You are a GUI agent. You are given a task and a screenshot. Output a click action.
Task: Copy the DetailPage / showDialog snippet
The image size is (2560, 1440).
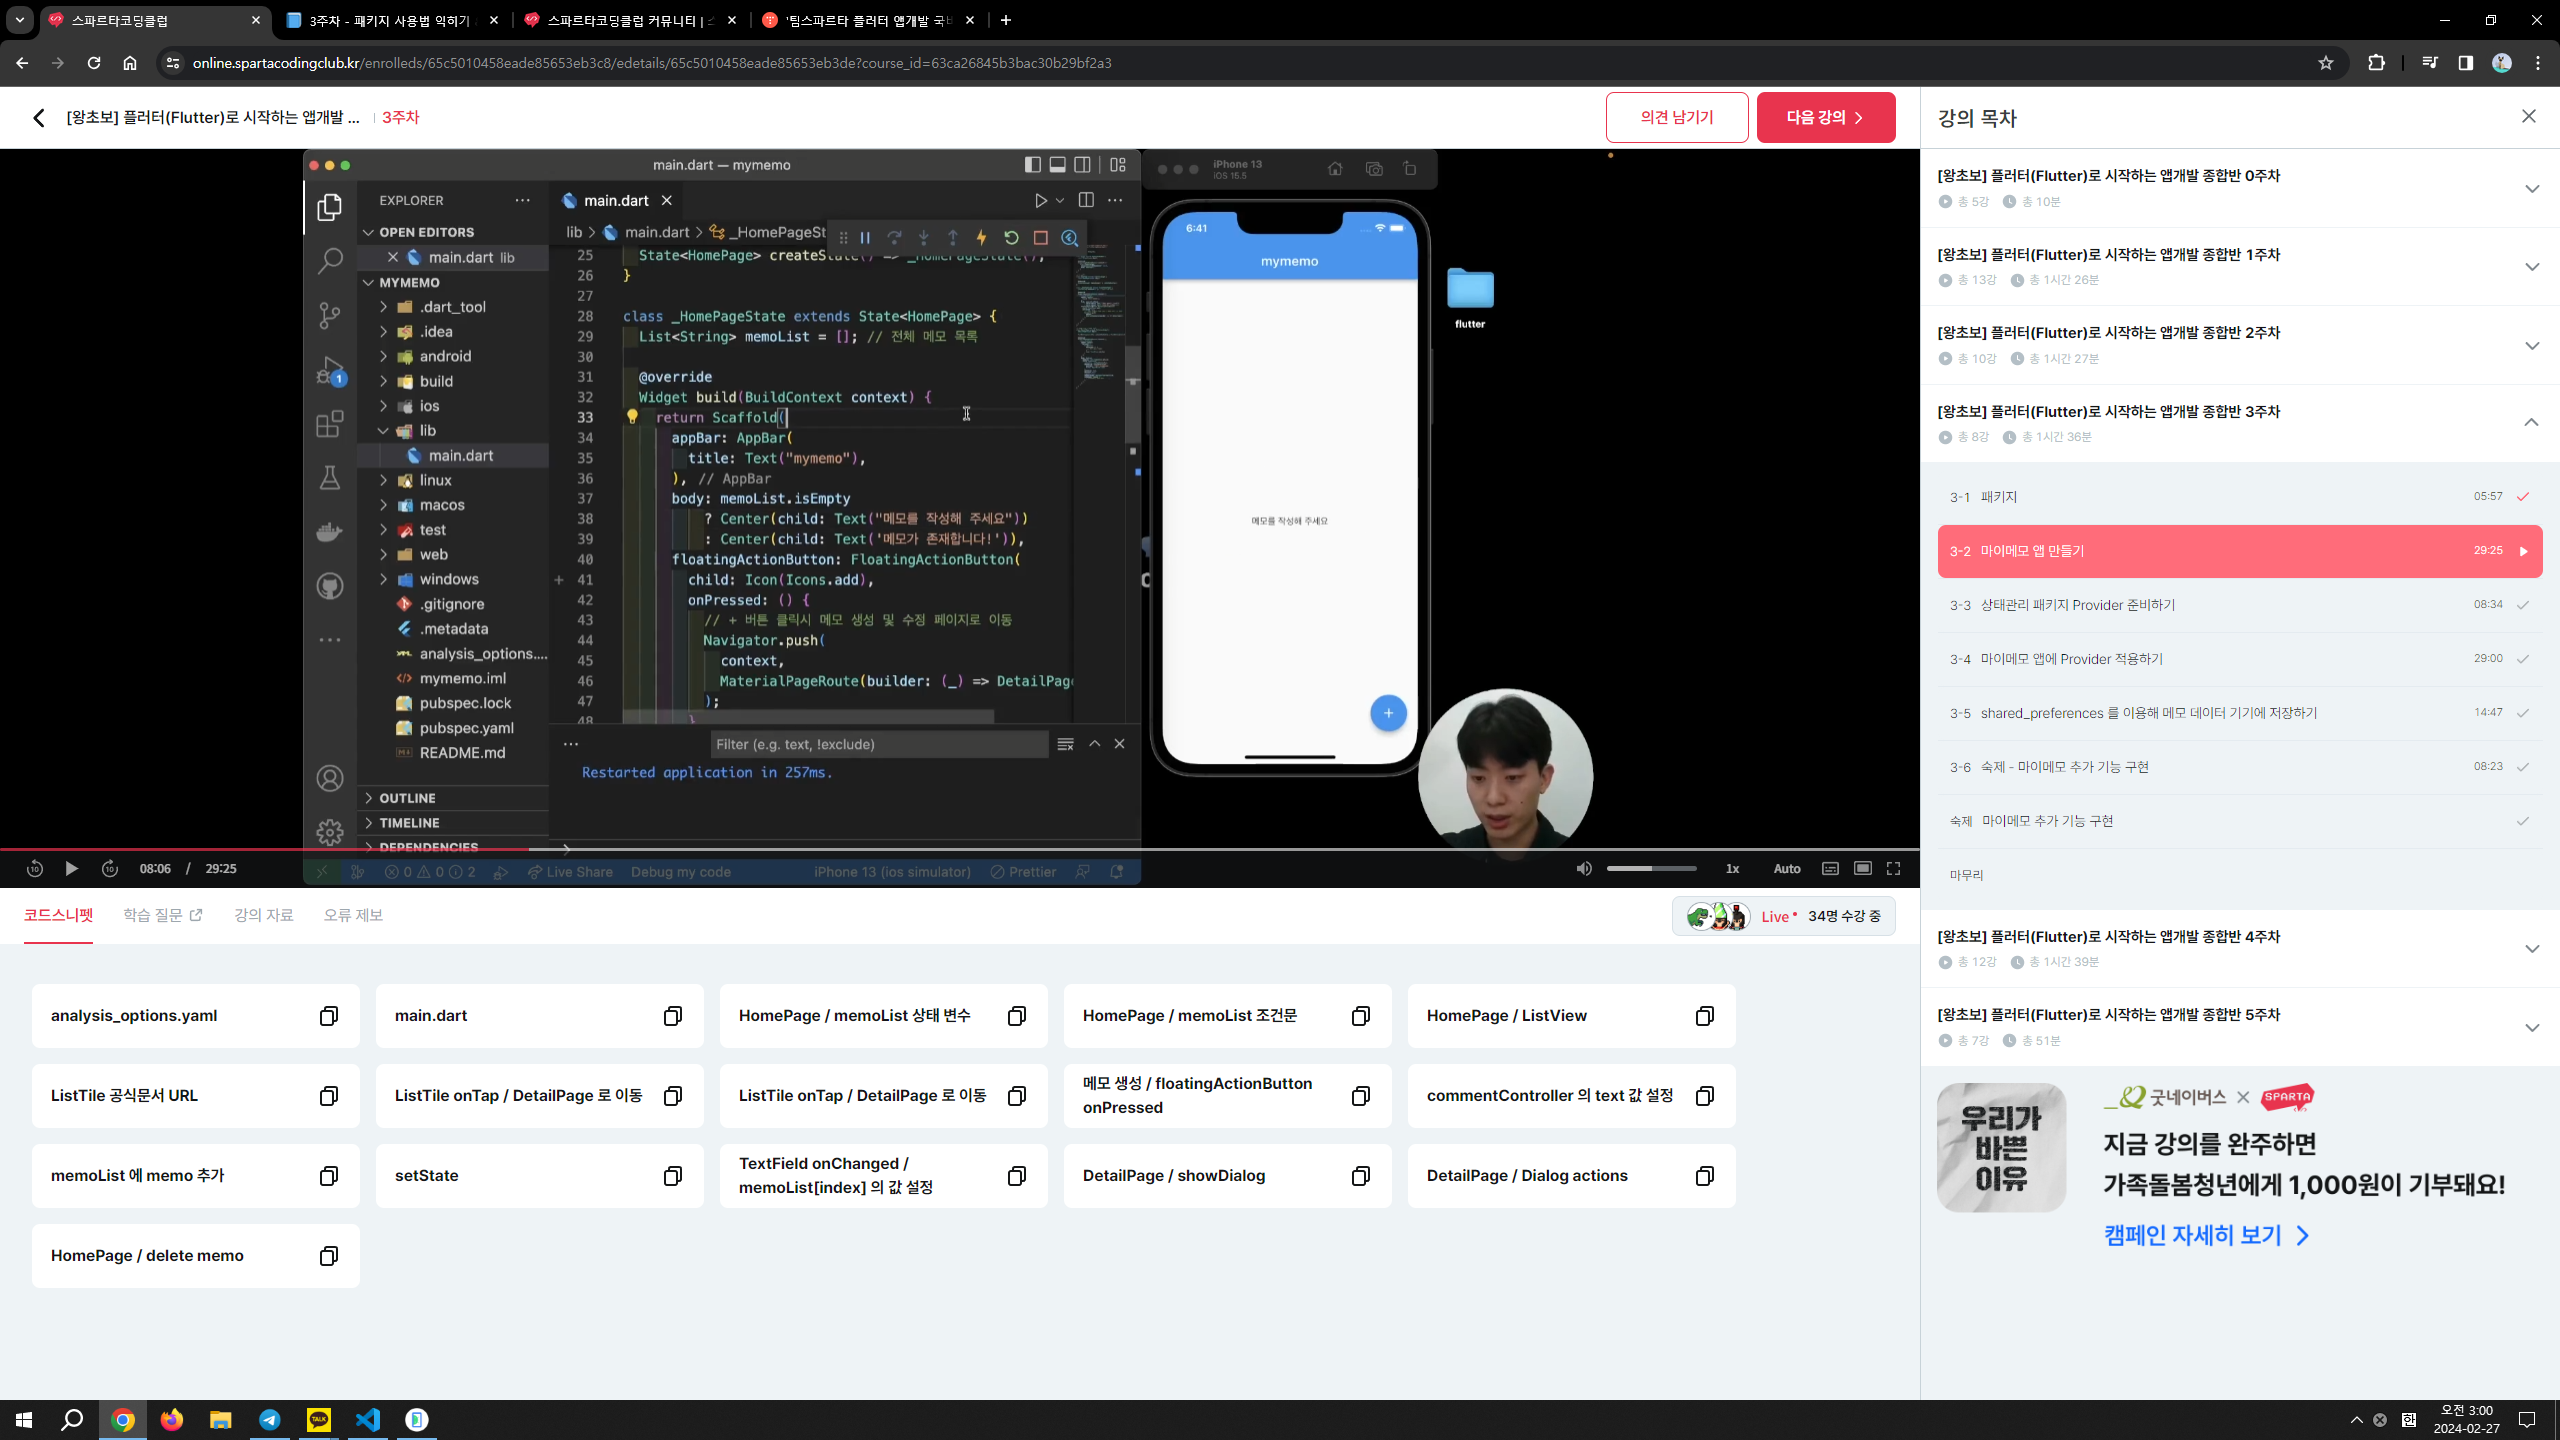click(x=1360, y=1176)
